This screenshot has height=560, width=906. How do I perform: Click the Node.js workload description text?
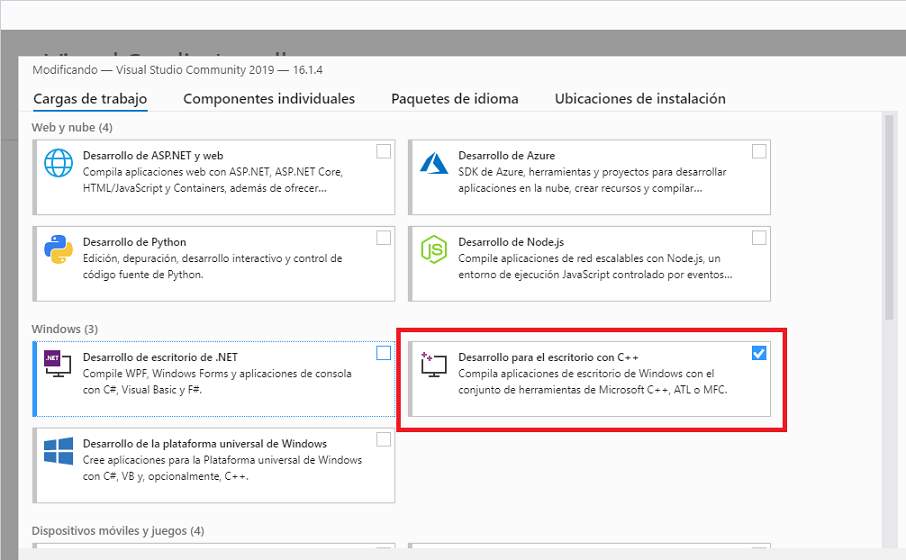point(595,266)
